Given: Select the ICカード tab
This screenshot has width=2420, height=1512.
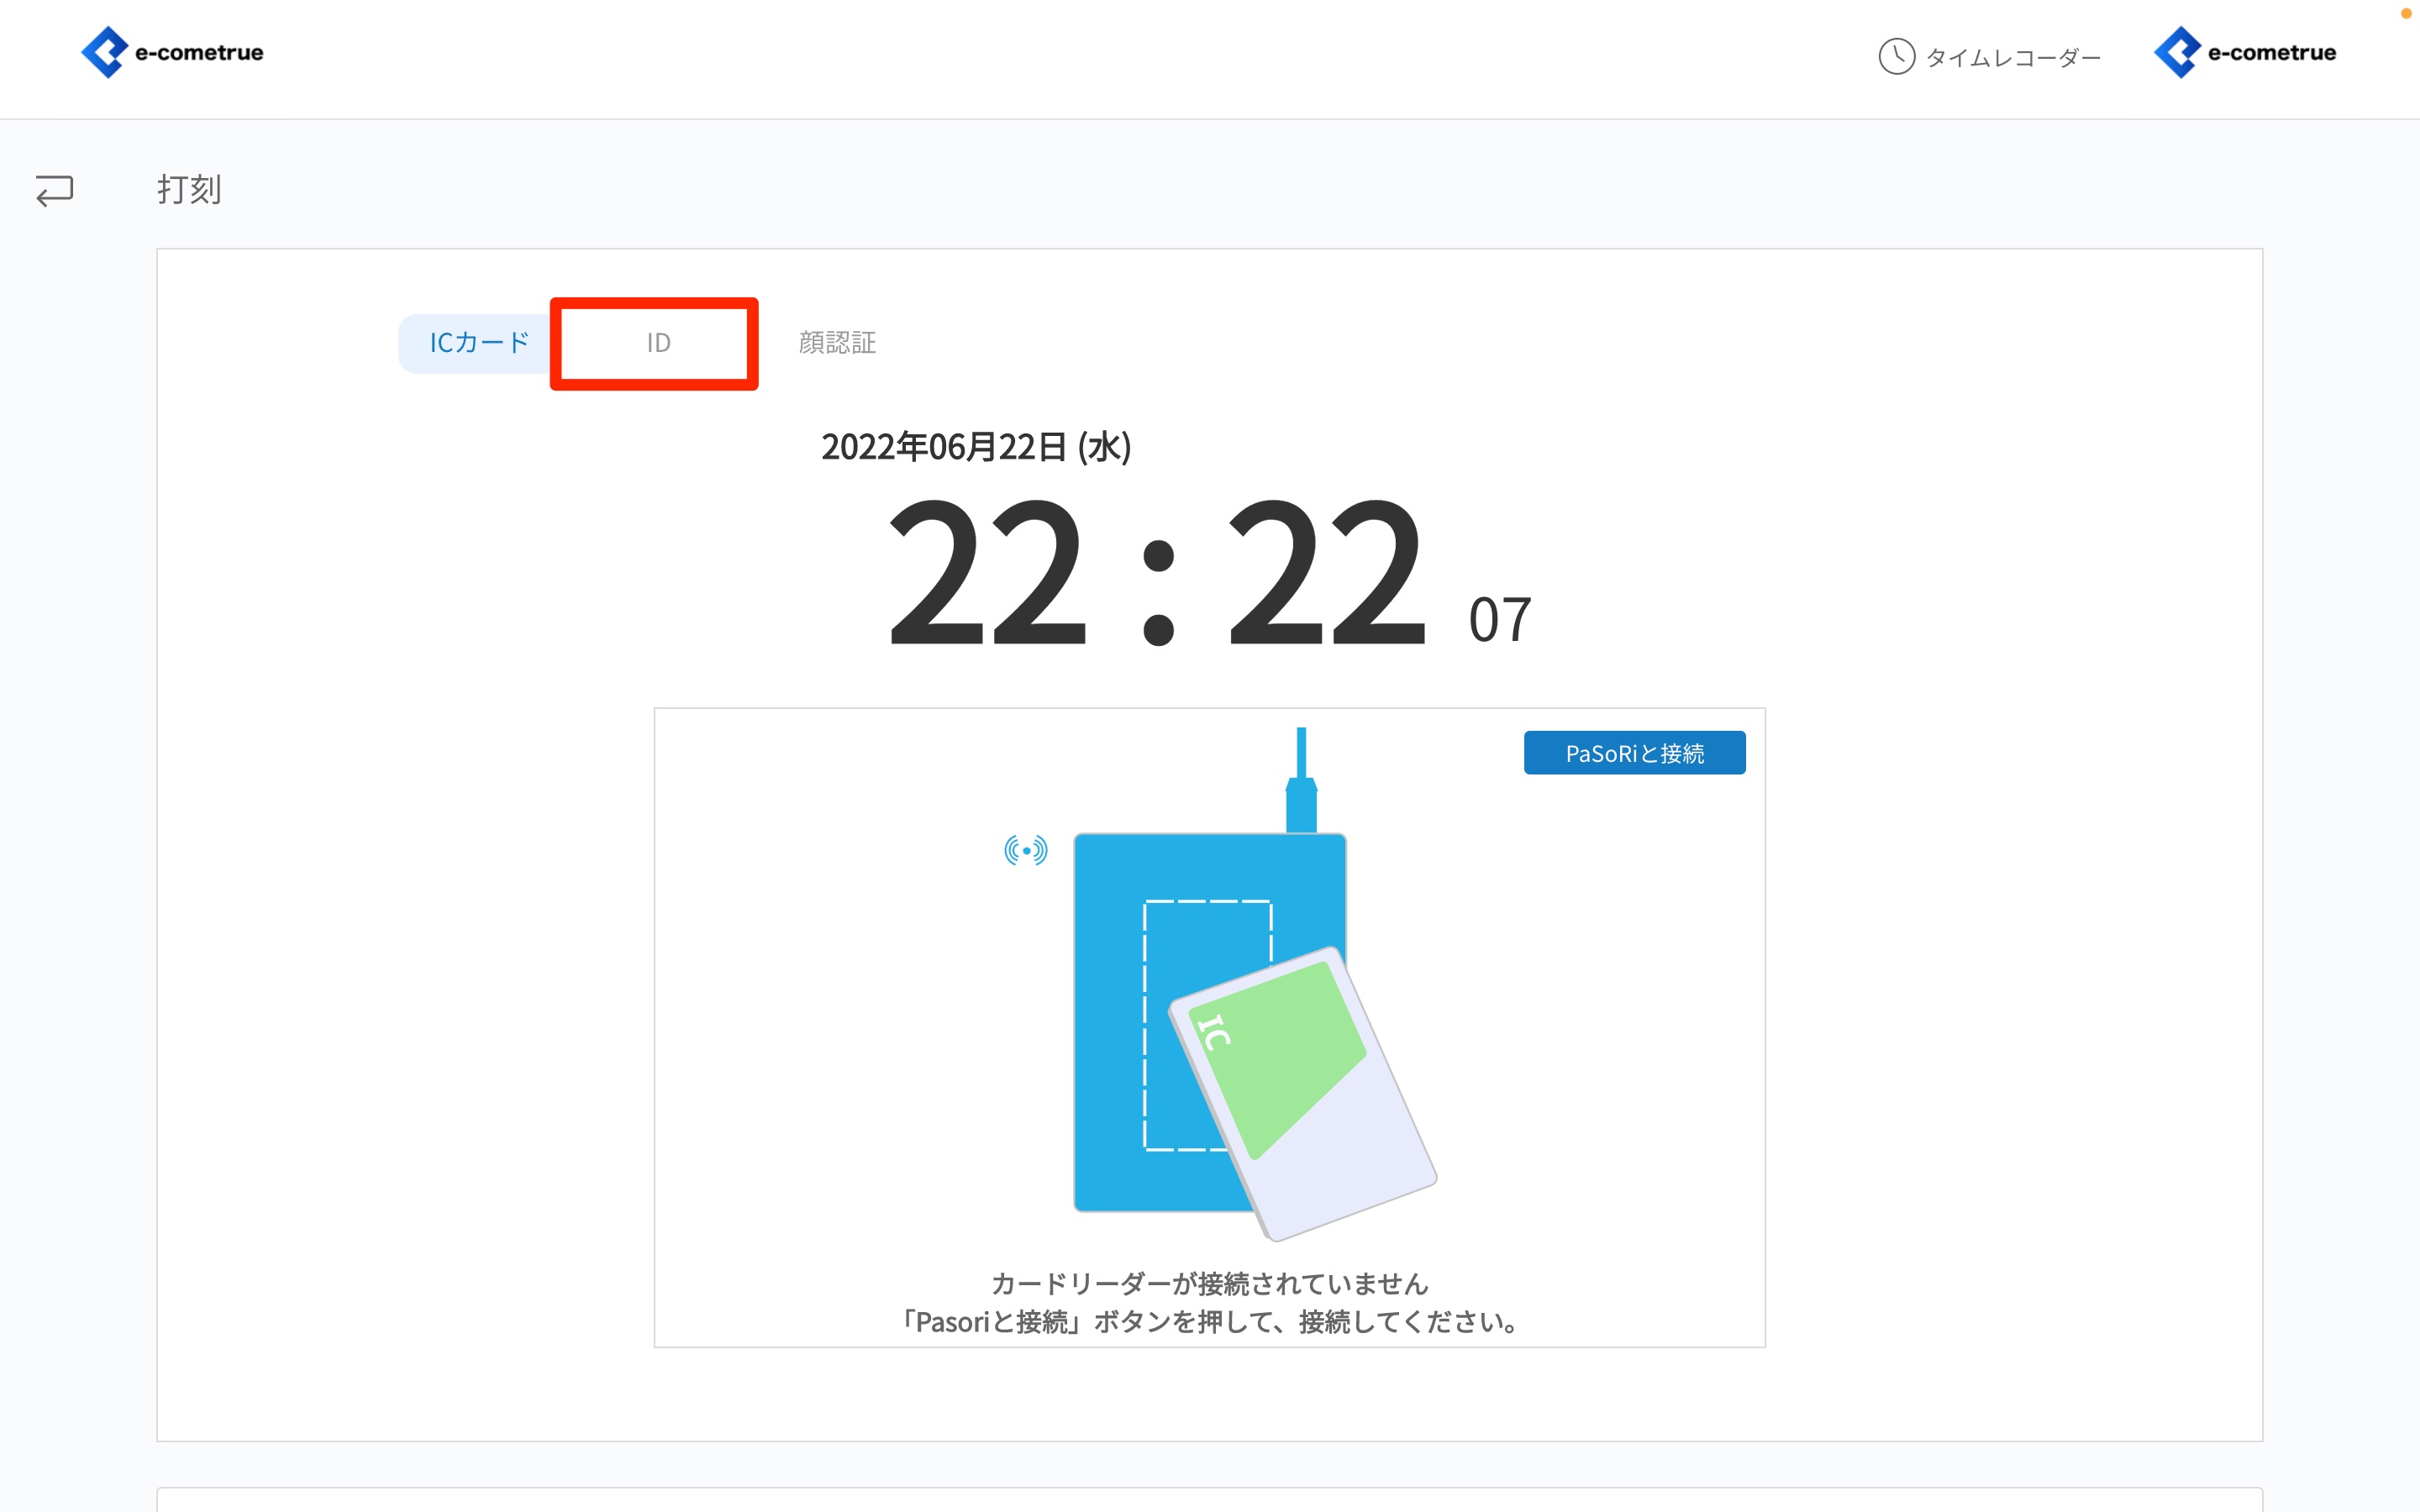Looking at the screenshot, I should coord(478,343).
